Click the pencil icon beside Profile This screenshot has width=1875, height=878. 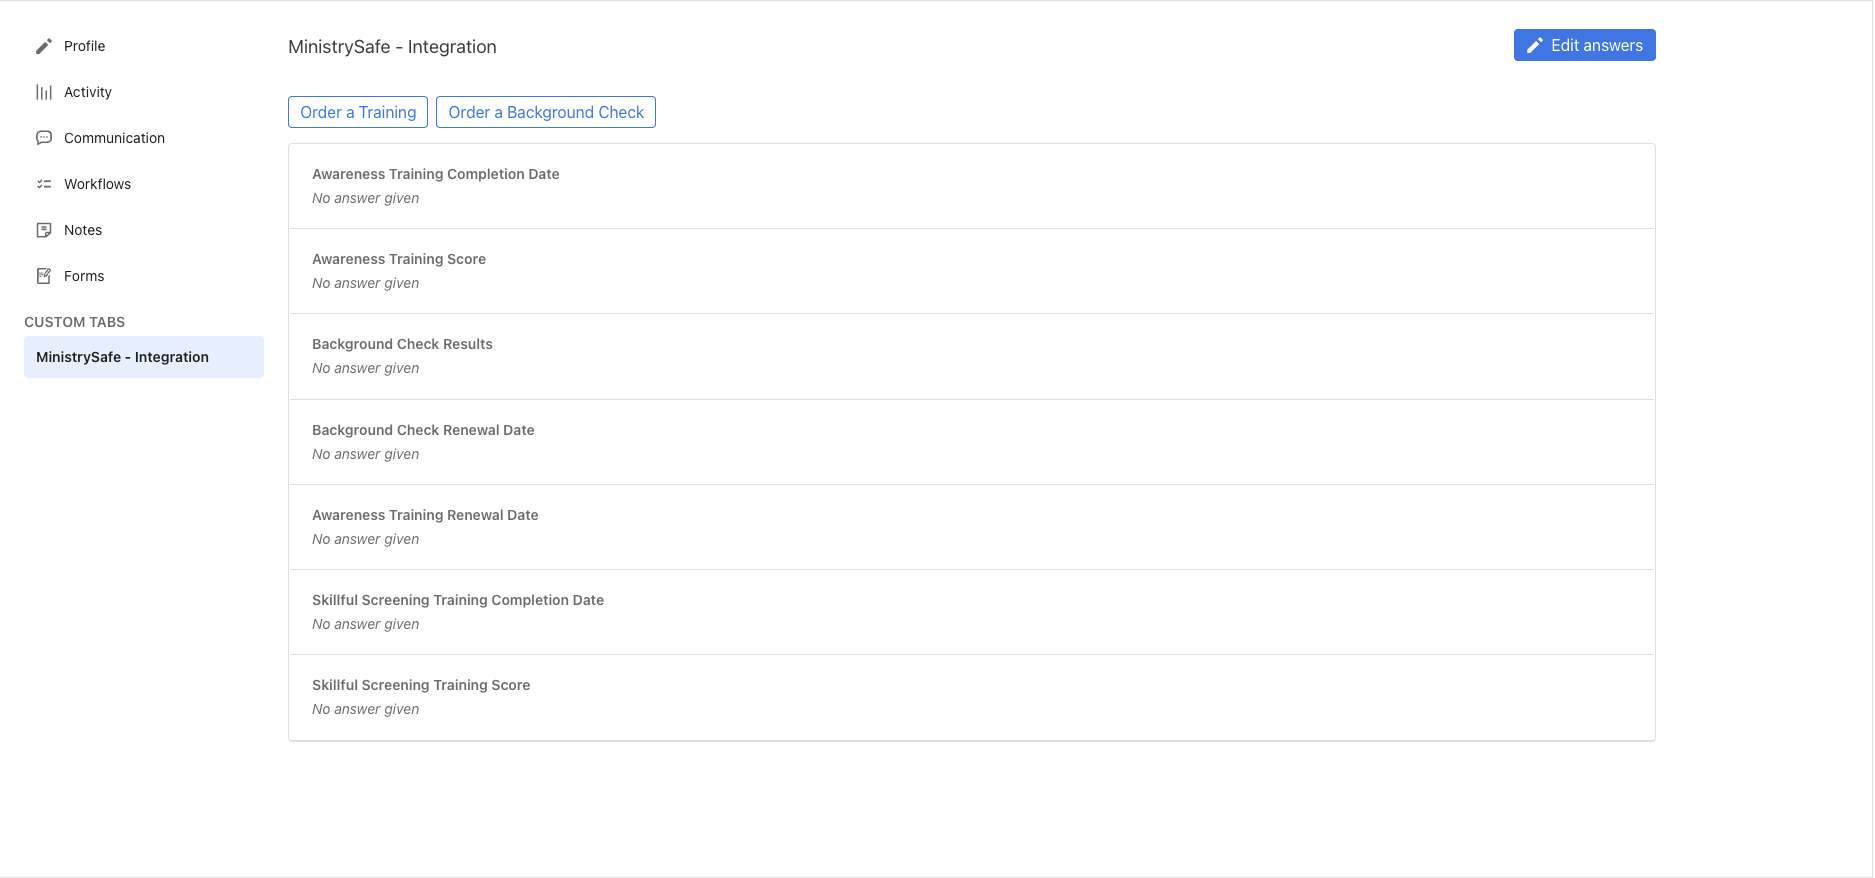pyautogui.click(x=44, y=46)
